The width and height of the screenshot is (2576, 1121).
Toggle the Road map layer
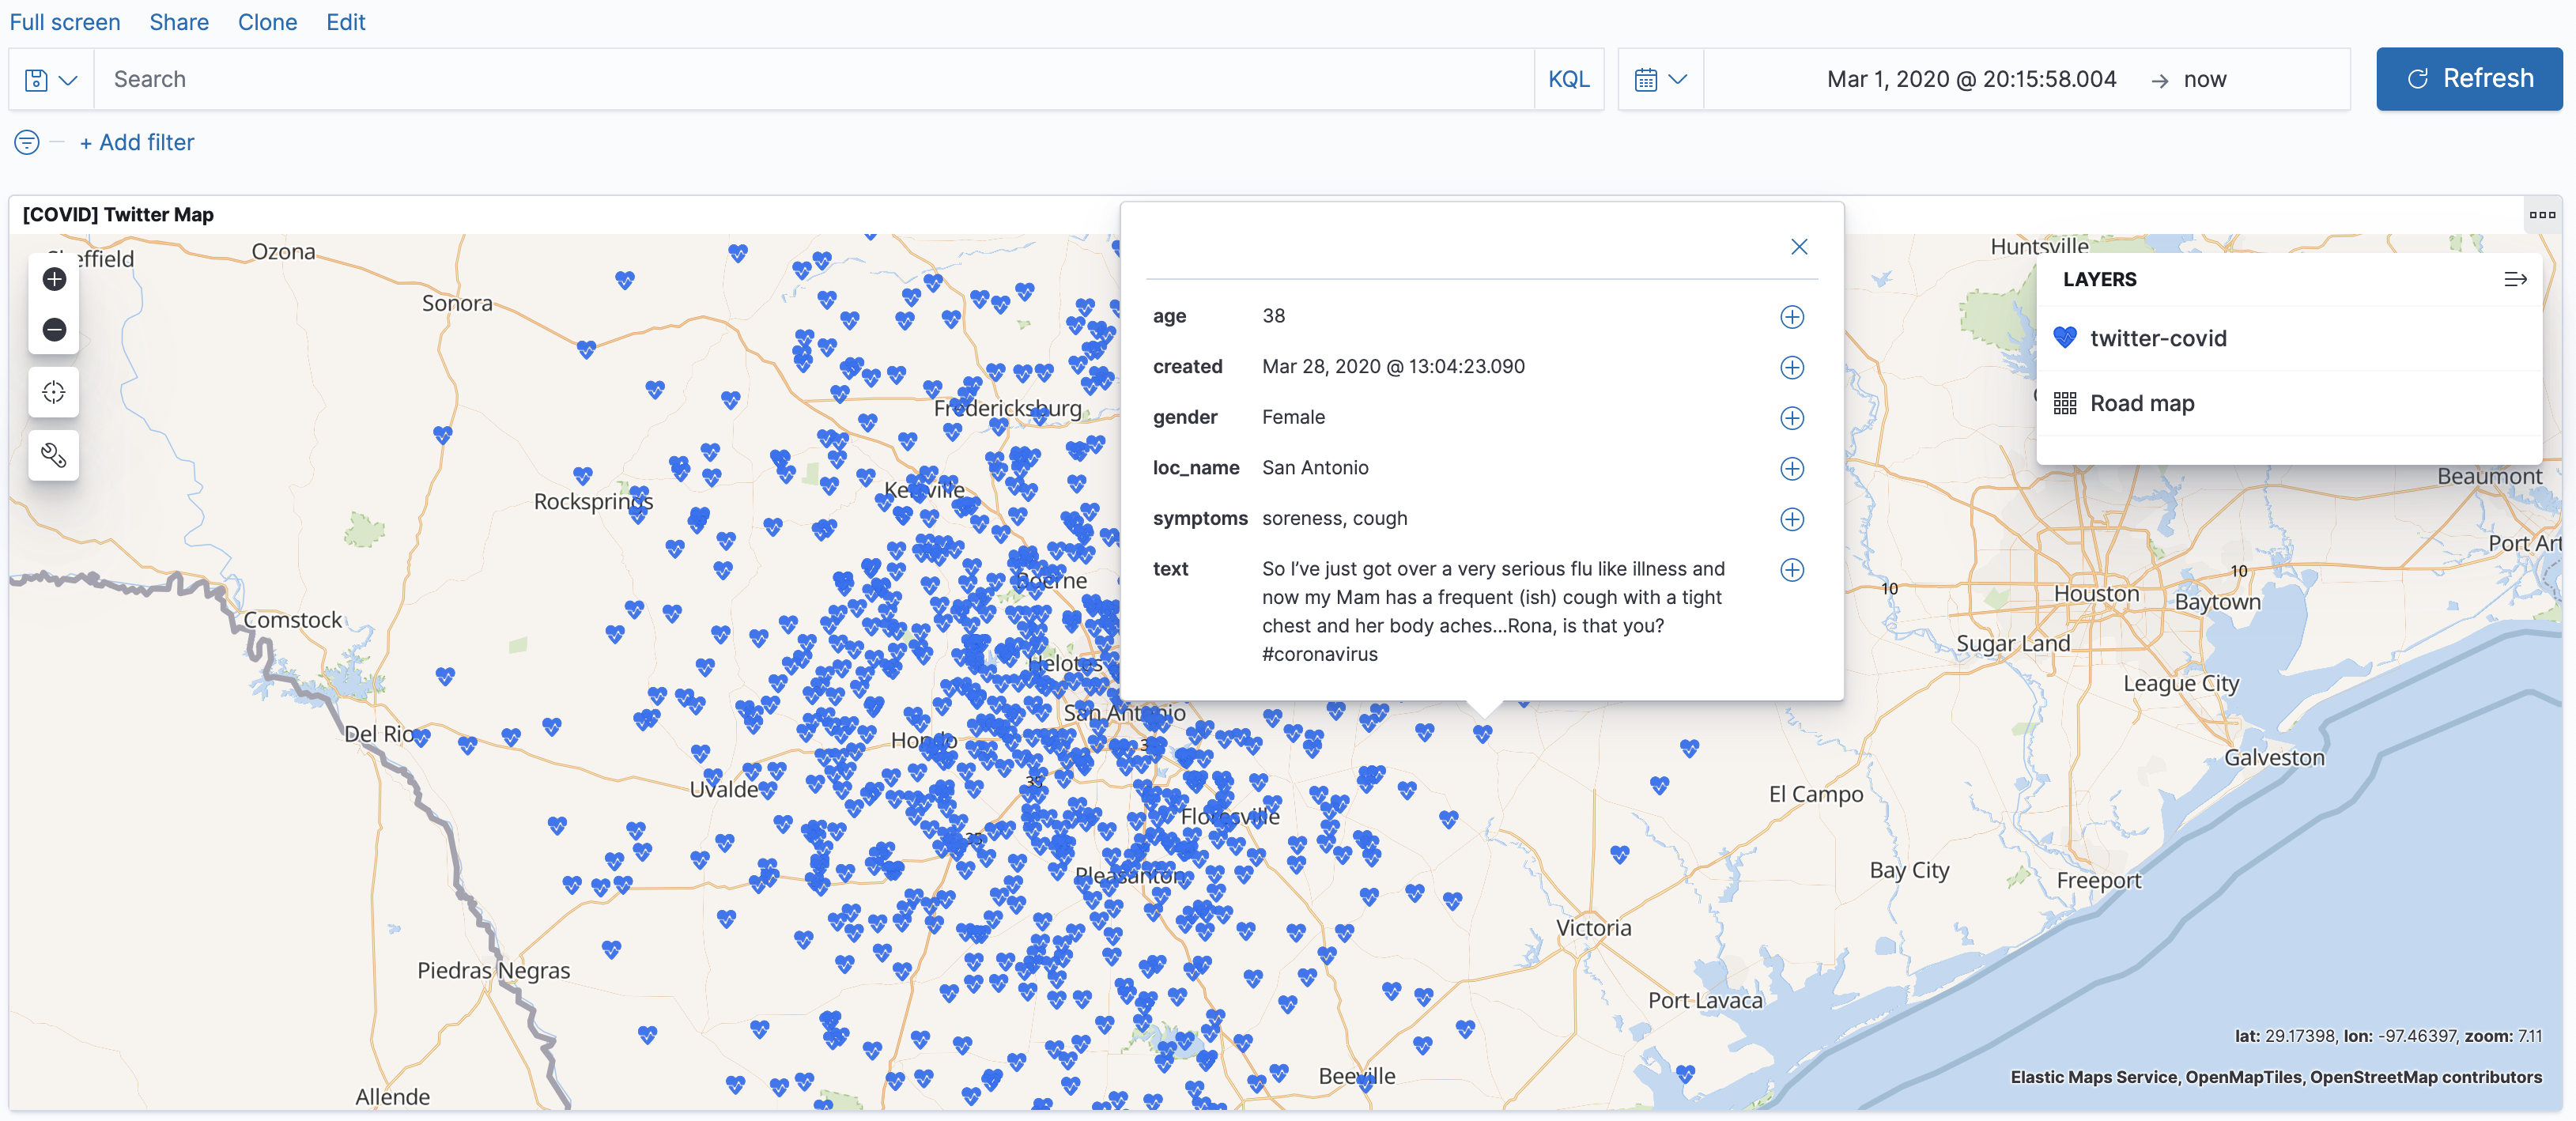(x=2141, y=403)
